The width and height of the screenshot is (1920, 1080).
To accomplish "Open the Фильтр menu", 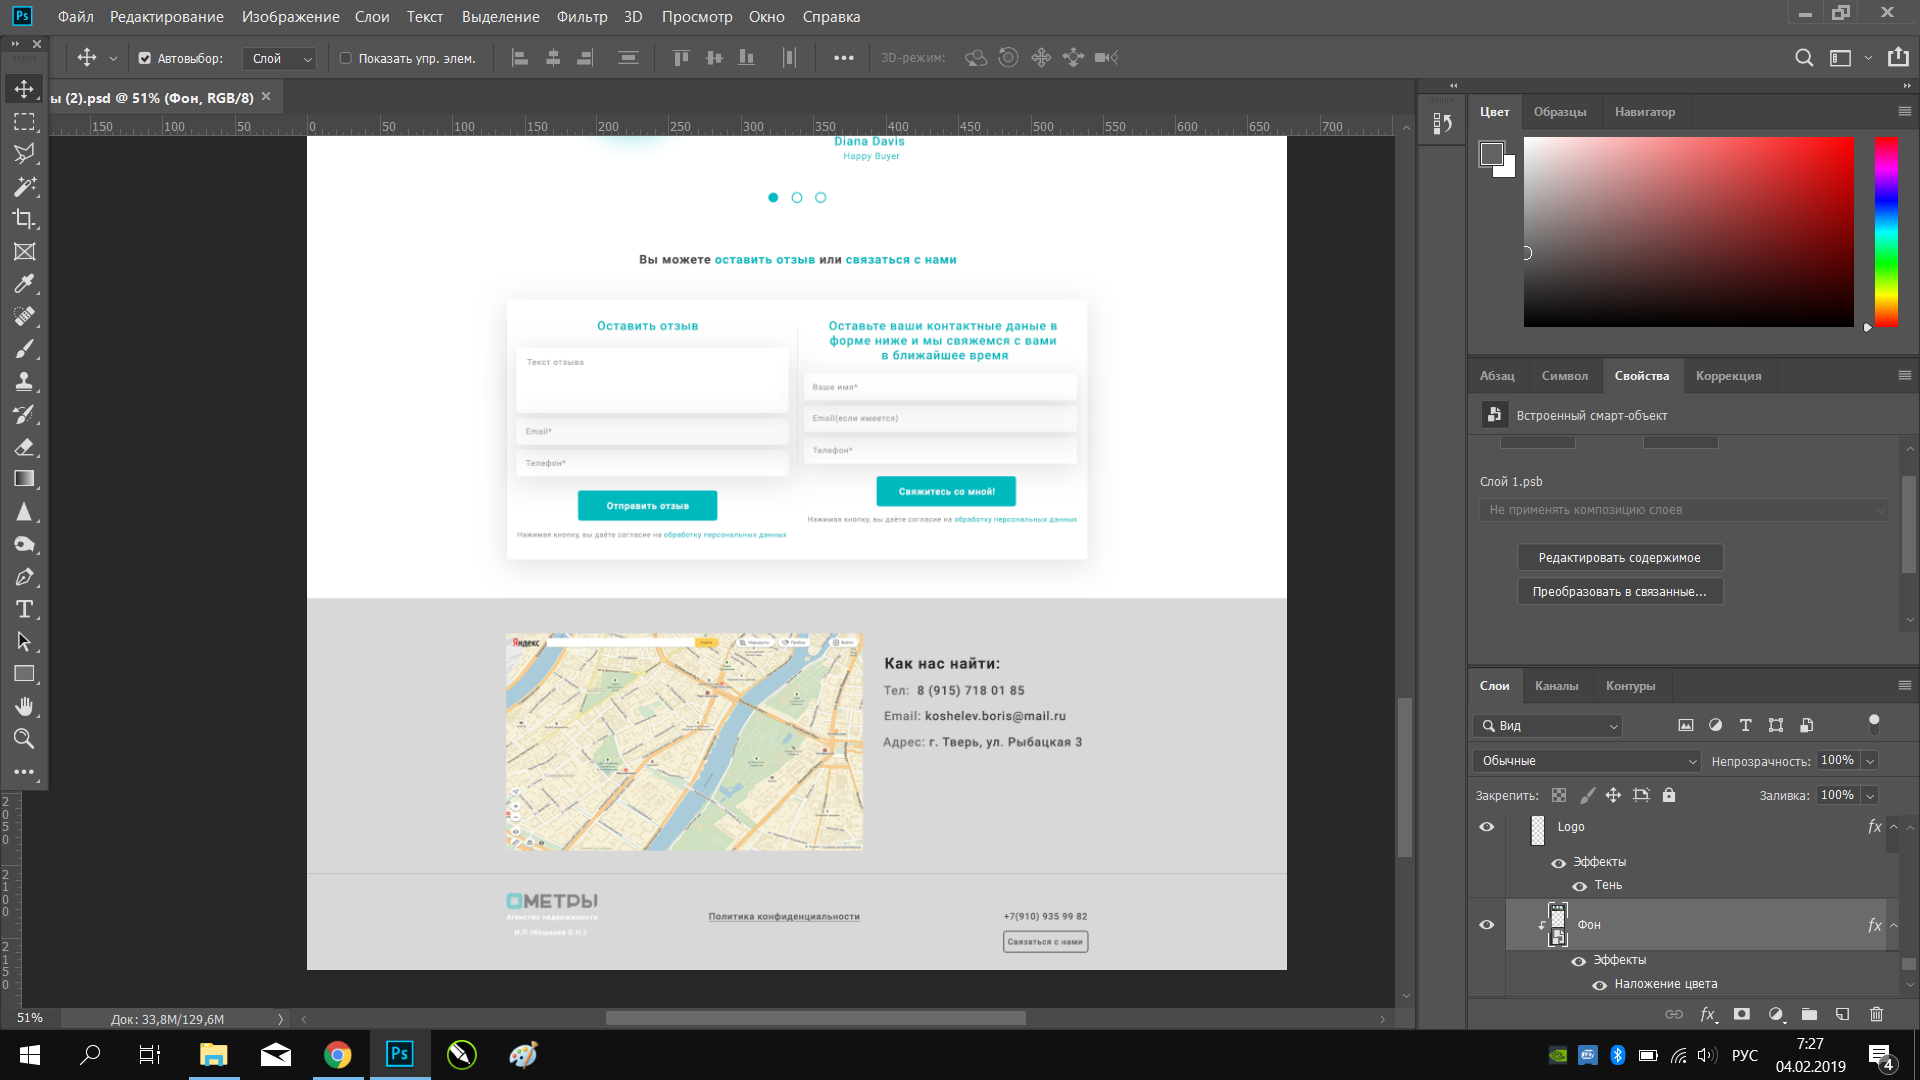I will tap(582, 17).
